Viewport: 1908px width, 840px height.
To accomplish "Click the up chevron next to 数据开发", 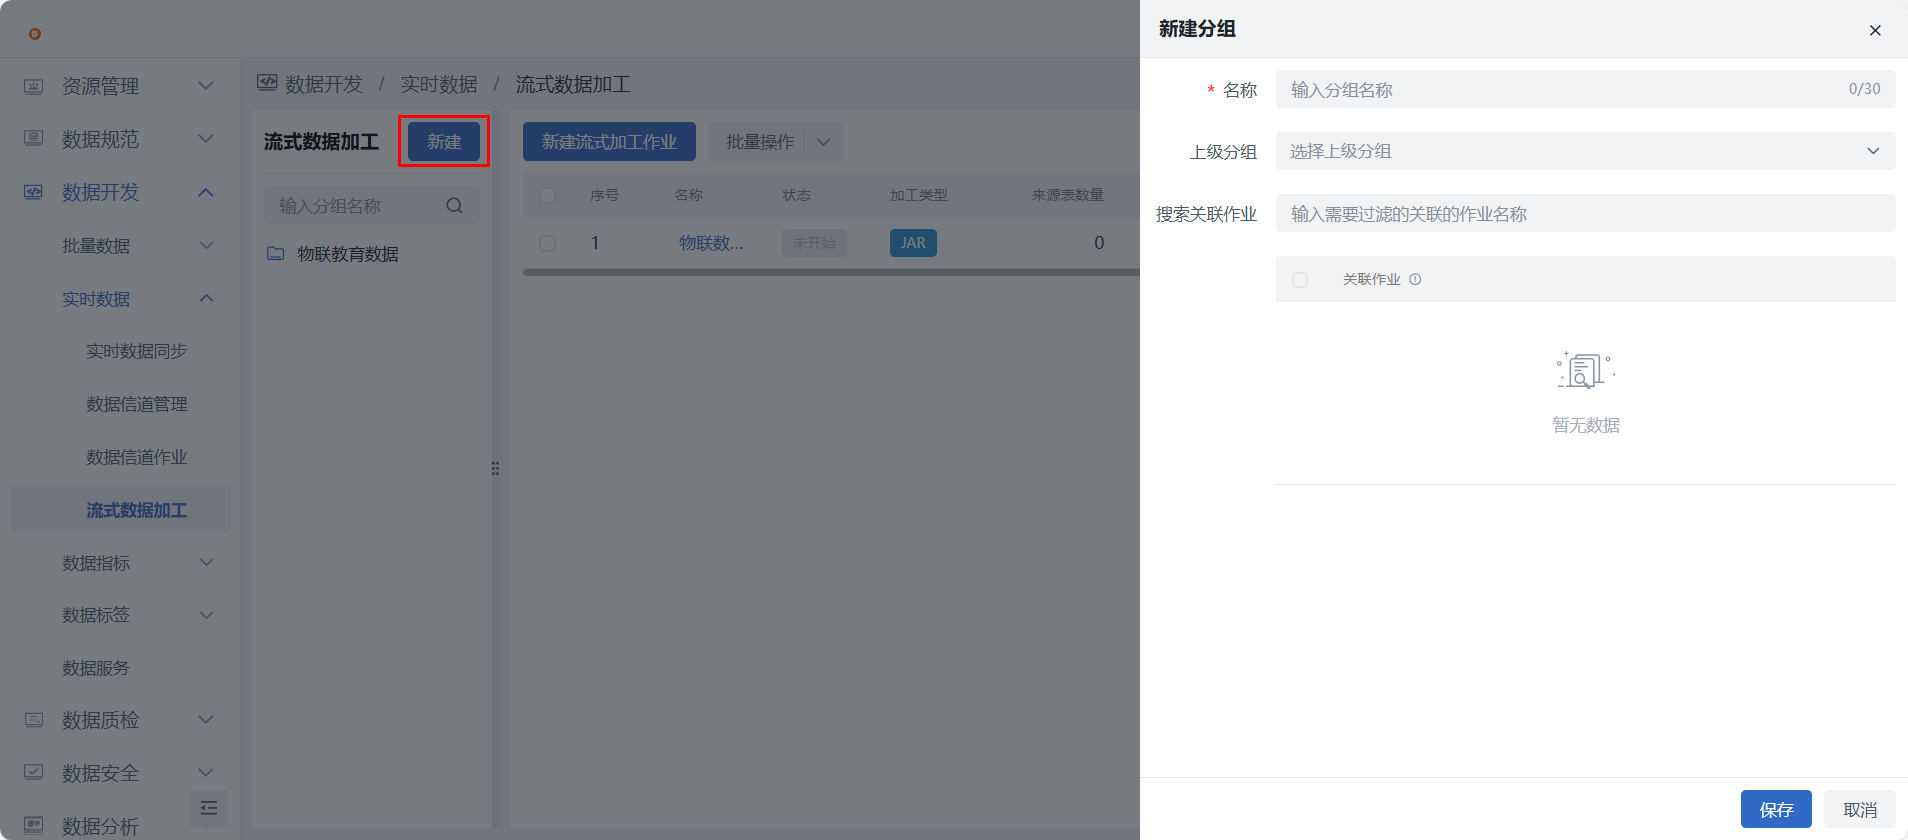I will coord(206,192).
